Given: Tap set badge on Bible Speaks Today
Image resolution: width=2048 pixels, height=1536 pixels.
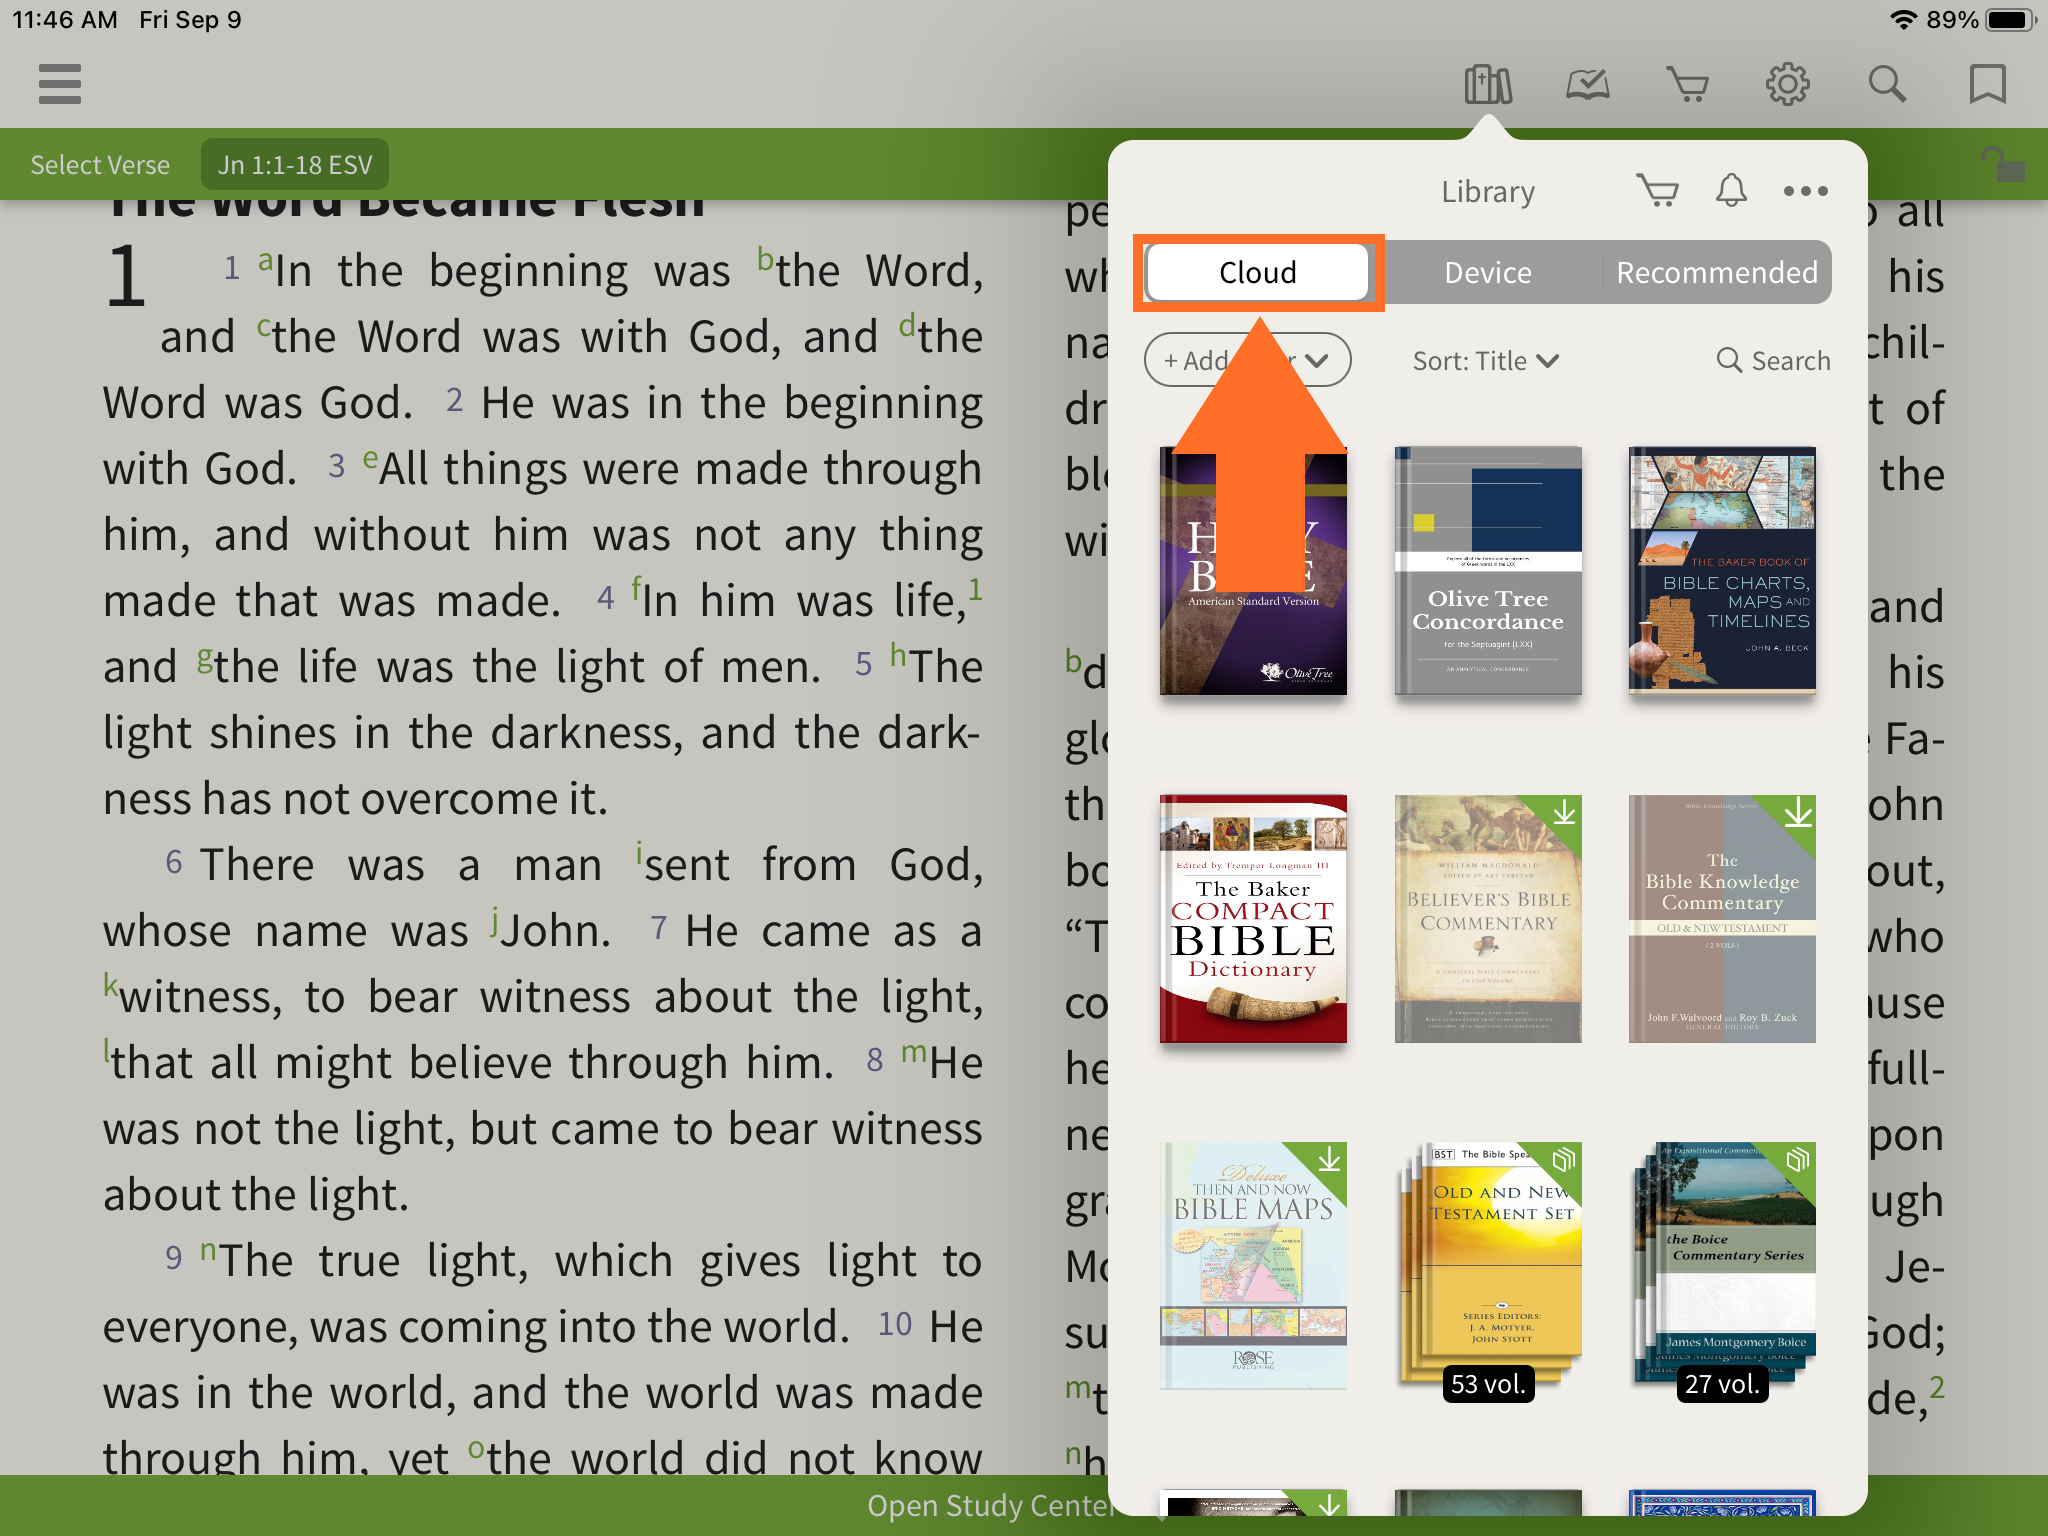Looking at the screenshot, I should (1564, 1160).
